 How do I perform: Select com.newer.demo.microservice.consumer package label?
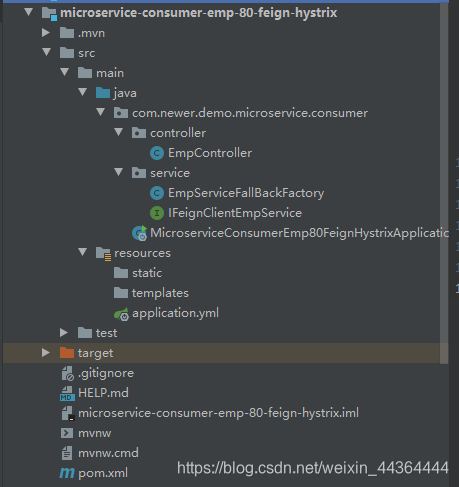pos(250,113)
